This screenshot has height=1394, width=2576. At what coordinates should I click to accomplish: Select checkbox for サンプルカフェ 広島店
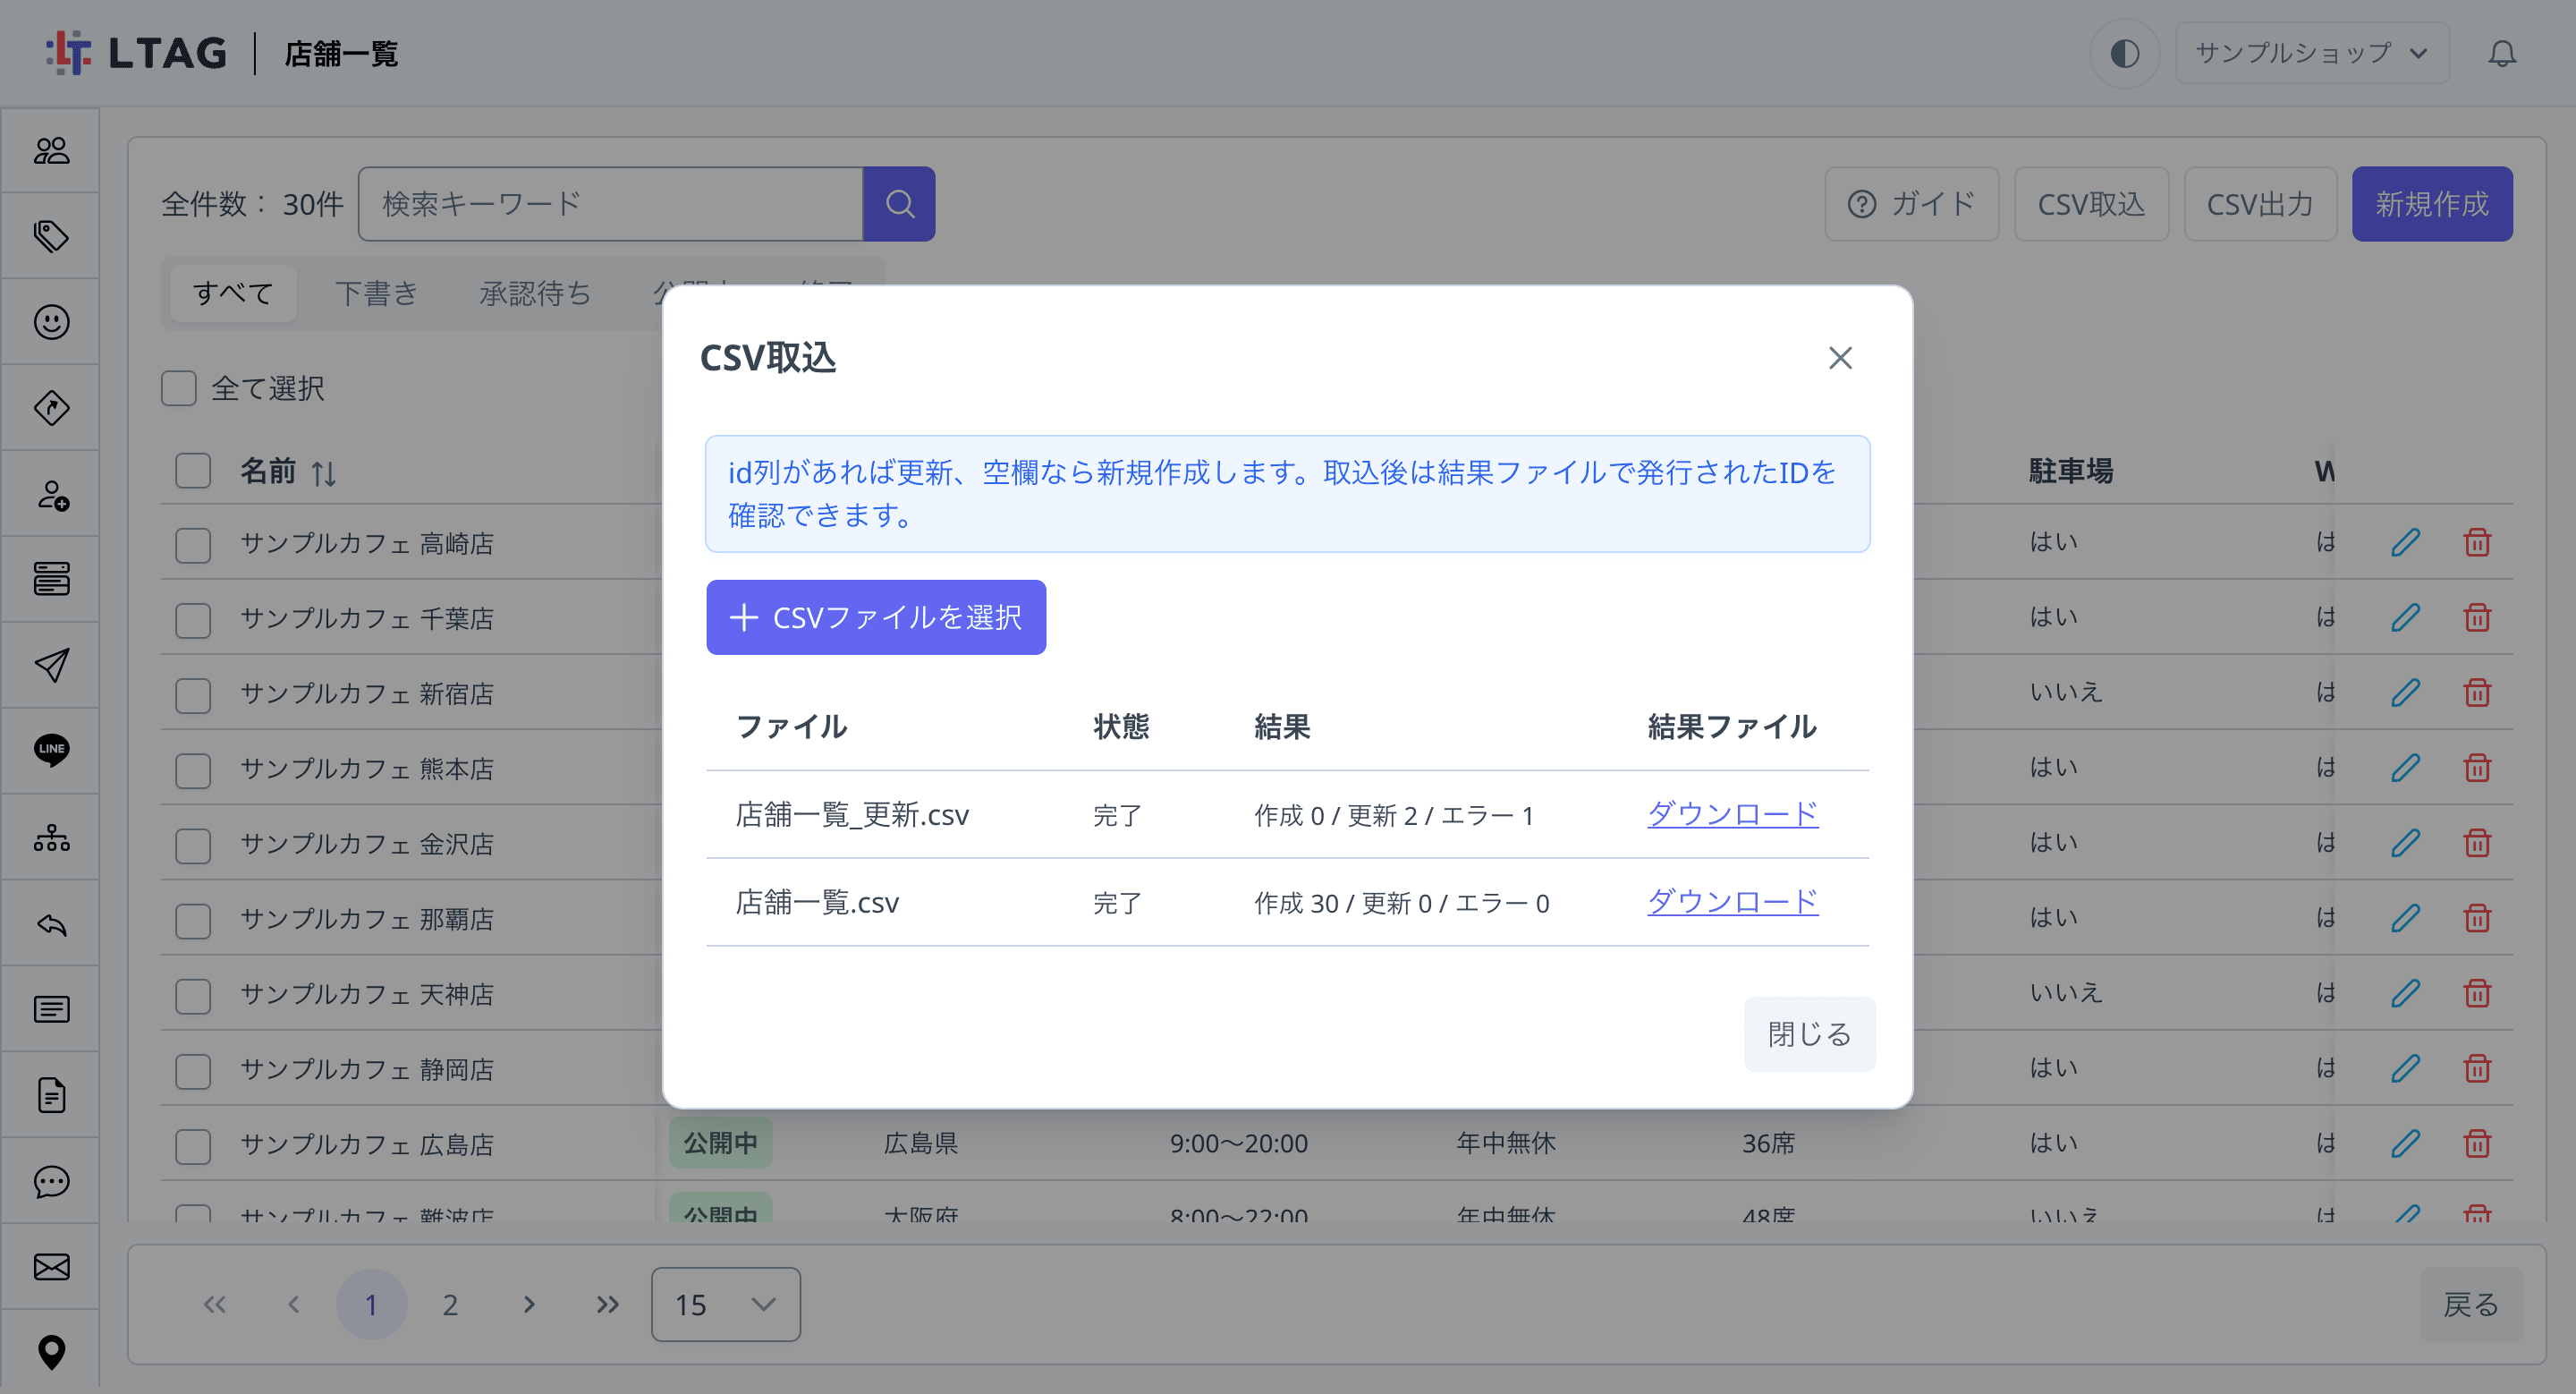[x=193, y=1146]
